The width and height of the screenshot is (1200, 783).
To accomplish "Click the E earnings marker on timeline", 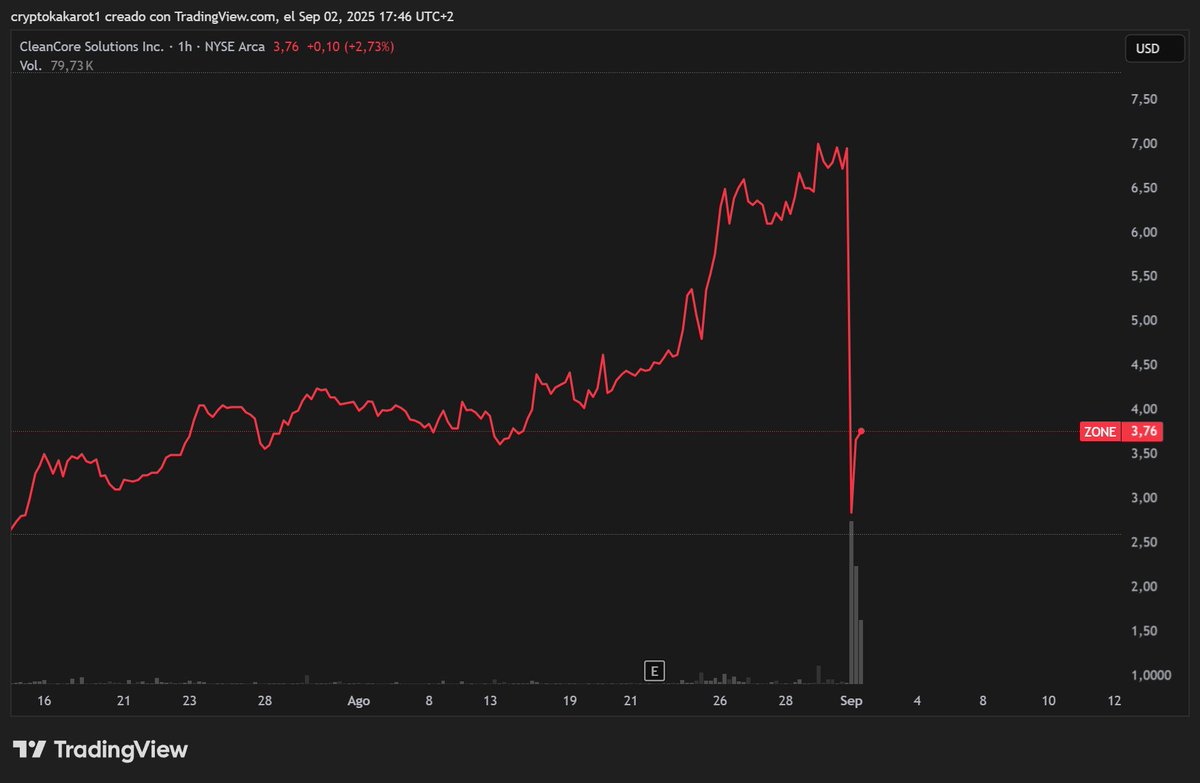I will 655,670.
